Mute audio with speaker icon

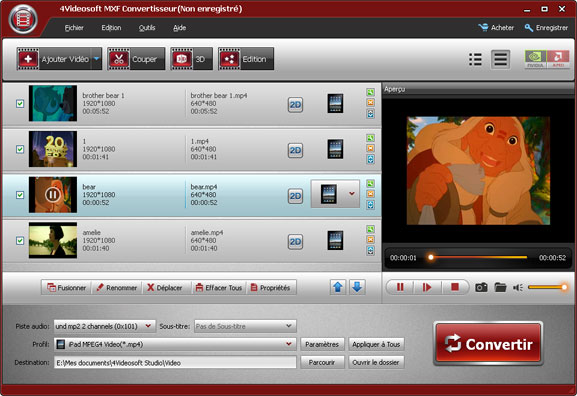[x=518, y=287]
